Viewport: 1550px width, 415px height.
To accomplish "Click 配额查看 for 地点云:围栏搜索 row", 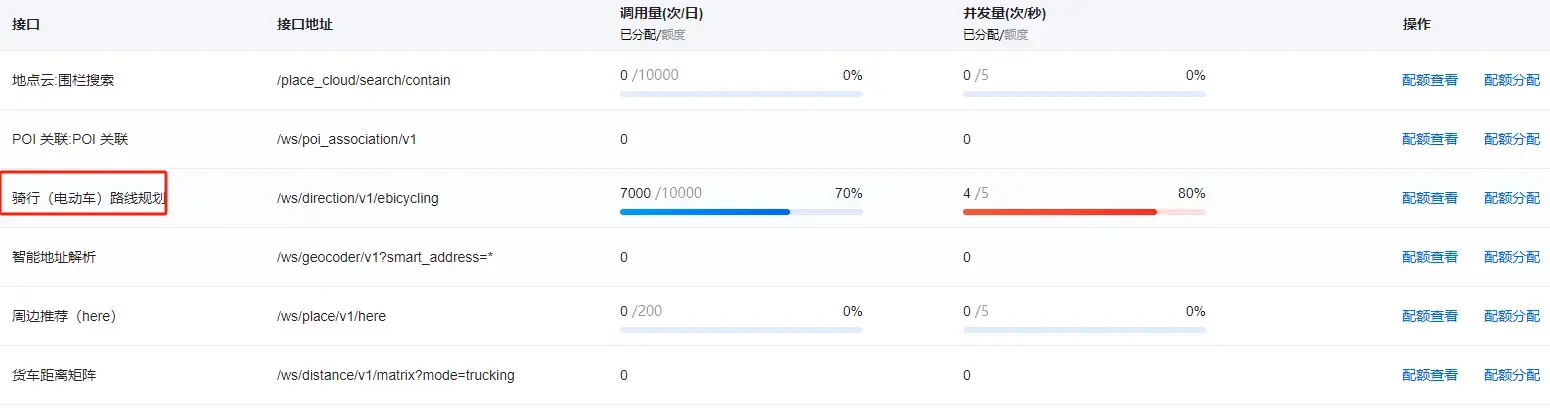I will coord(1429,80).
